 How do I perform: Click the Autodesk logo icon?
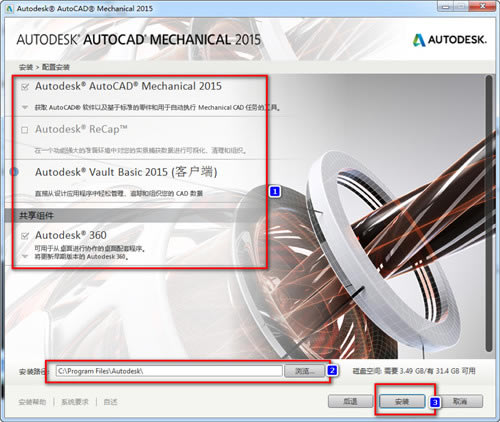419,40
